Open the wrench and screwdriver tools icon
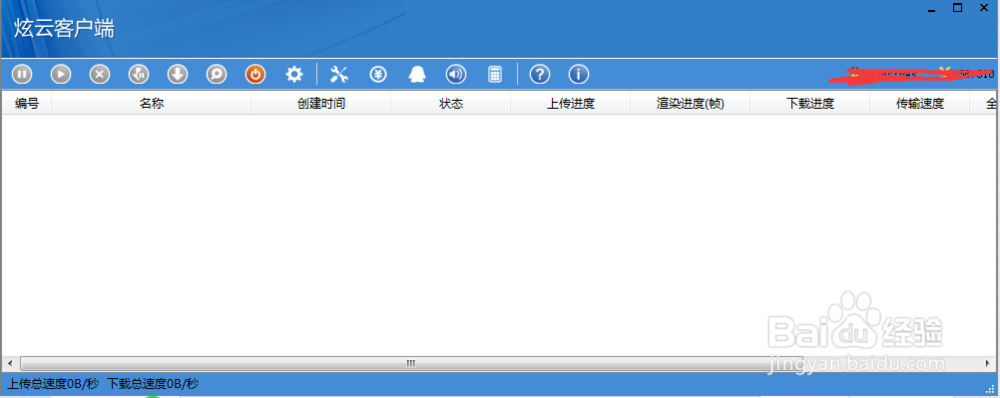The image size is (1000, 398). [339, 75]
